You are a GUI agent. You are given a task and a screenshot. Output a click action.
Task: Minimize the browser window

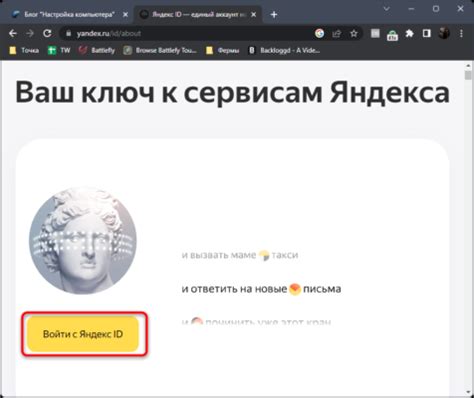click(411, 9)
